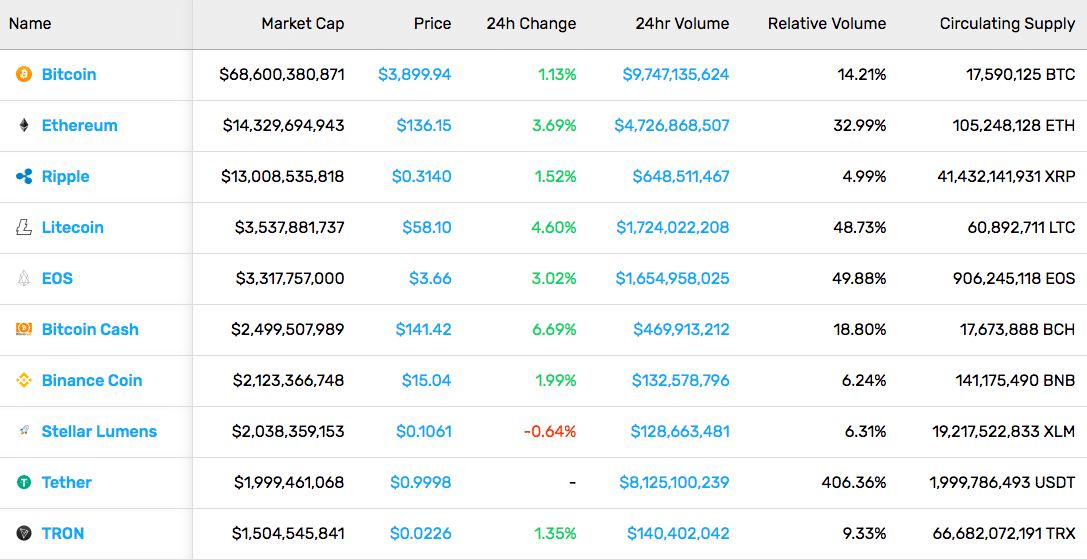
Task: Open the Stellar Lumens name link
Action: (x=99, y=431)
